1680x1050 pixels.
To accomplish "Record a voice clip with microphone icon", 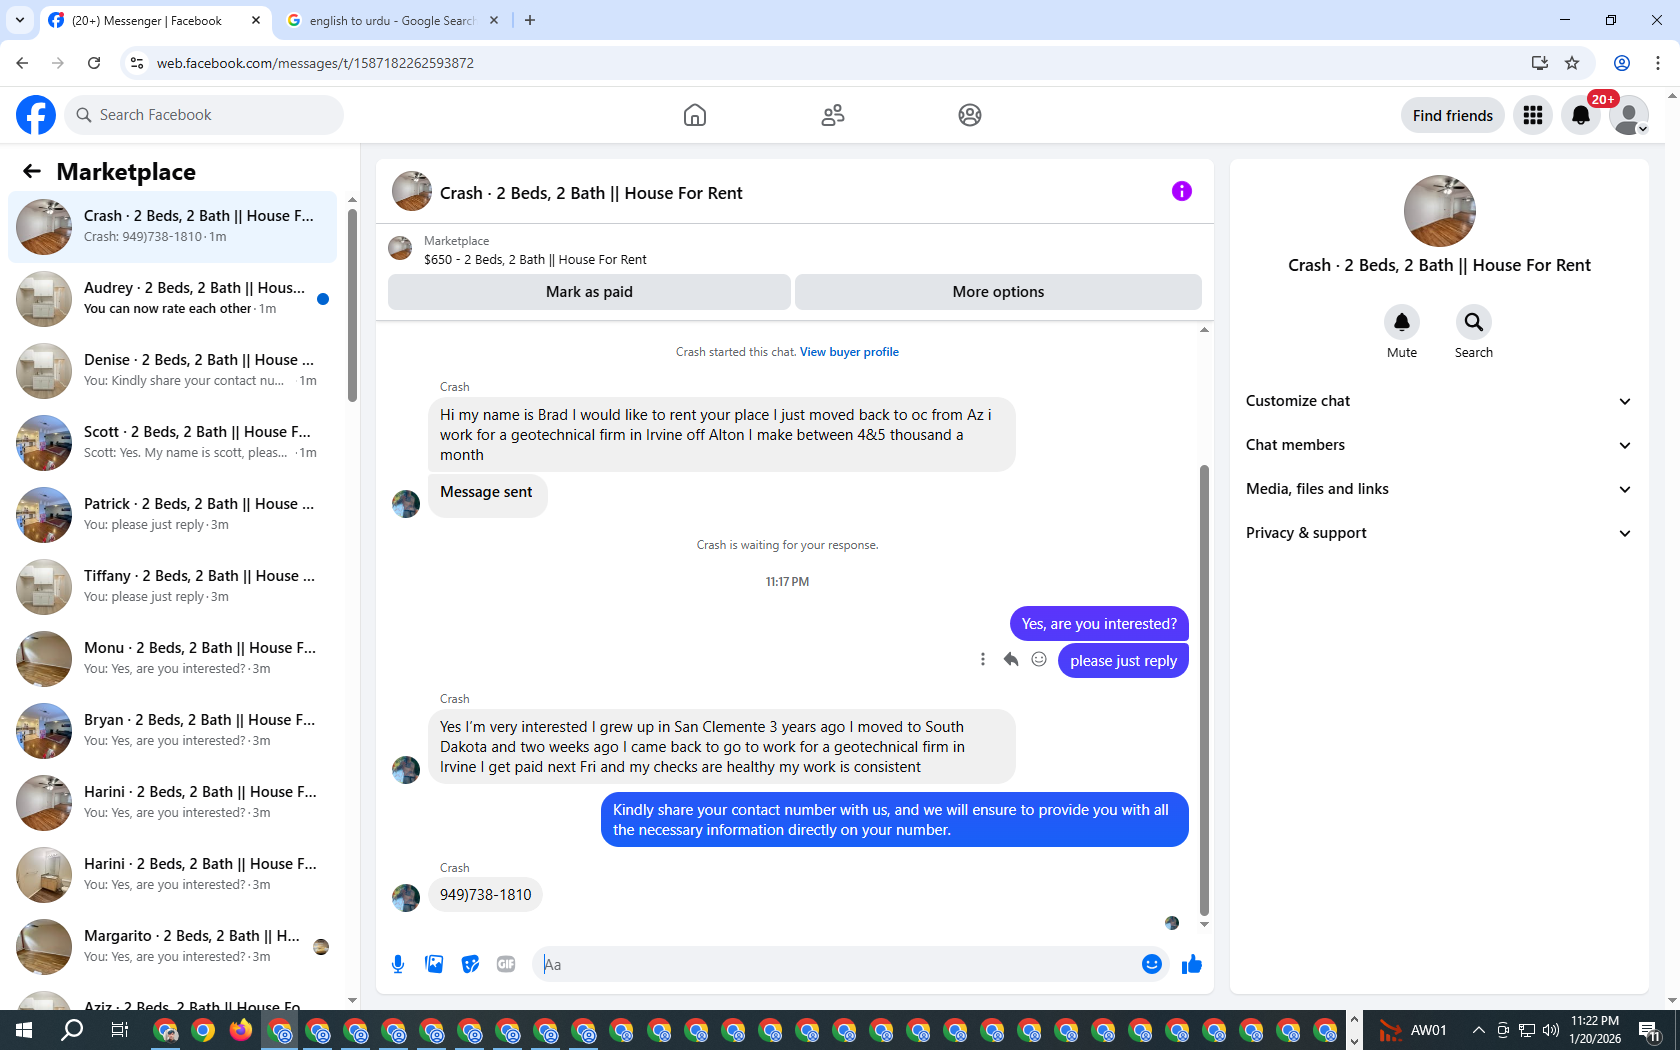I will [398, 964].
